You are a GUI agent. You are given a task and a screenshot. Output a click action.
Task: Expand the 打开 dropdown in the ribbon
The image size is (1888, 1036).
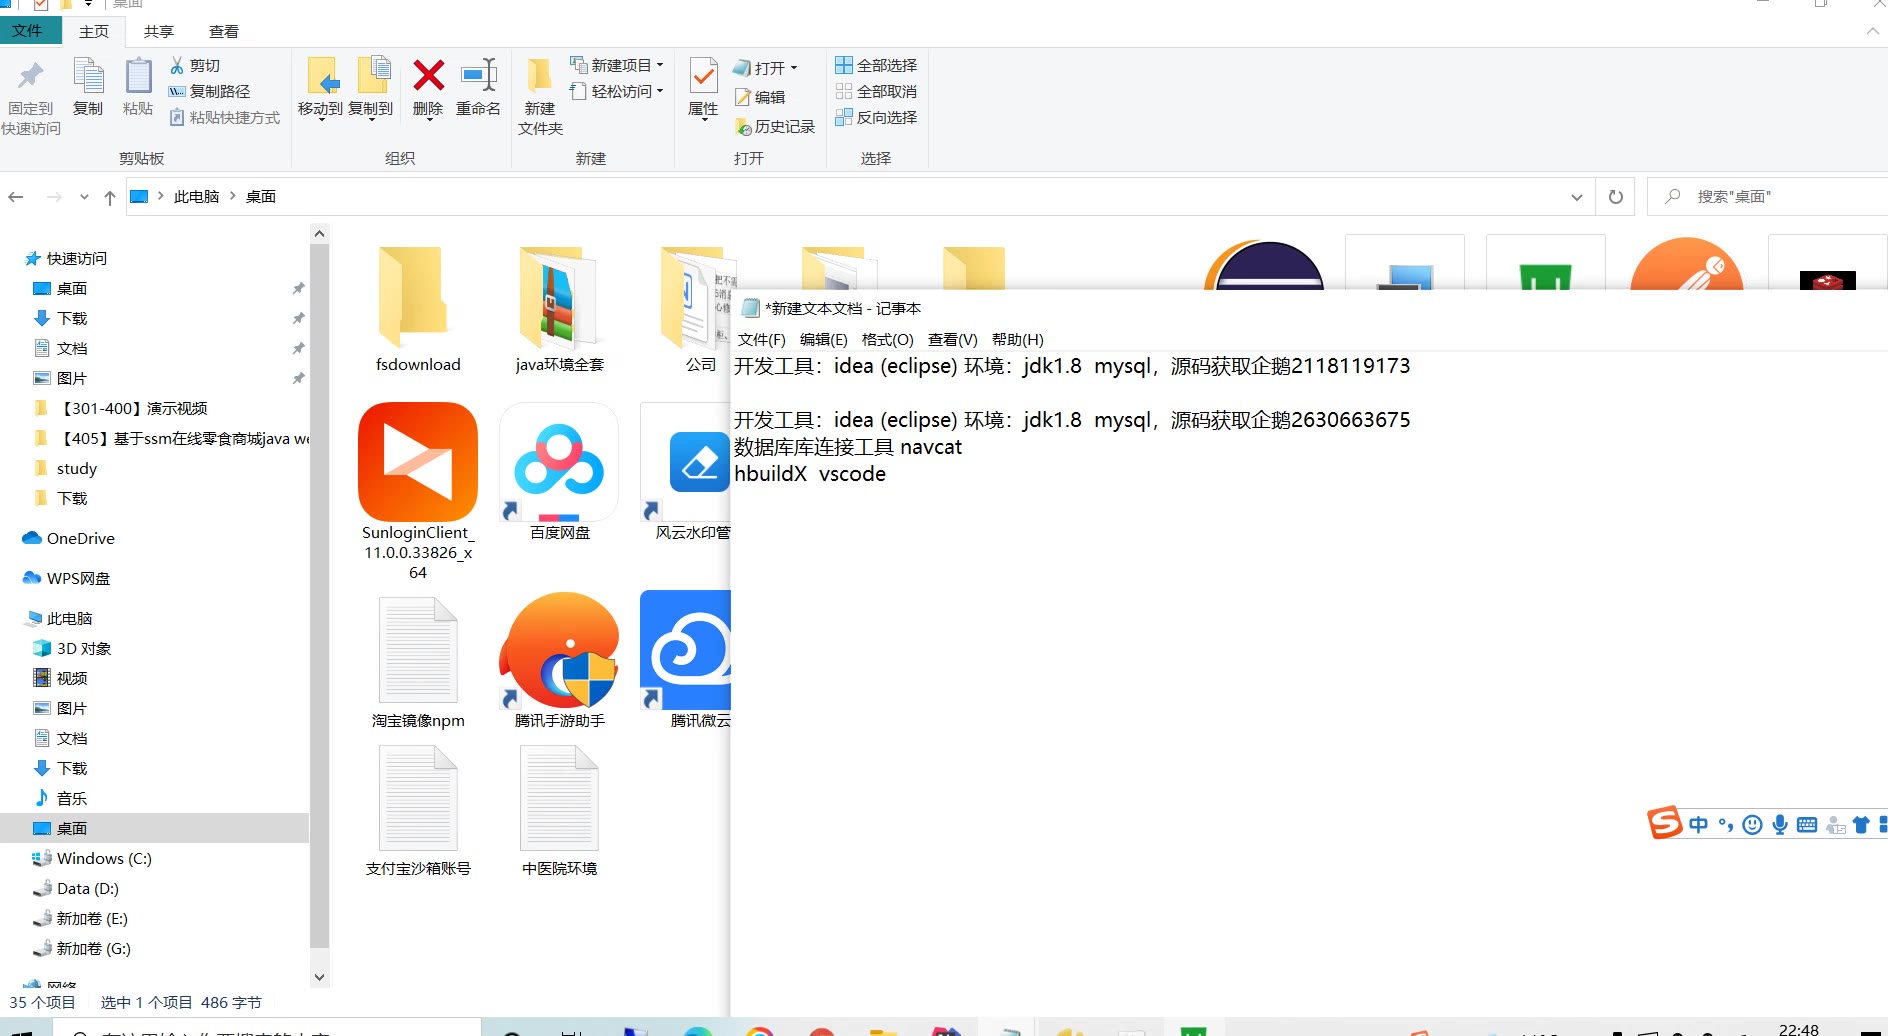coord(766,68)
